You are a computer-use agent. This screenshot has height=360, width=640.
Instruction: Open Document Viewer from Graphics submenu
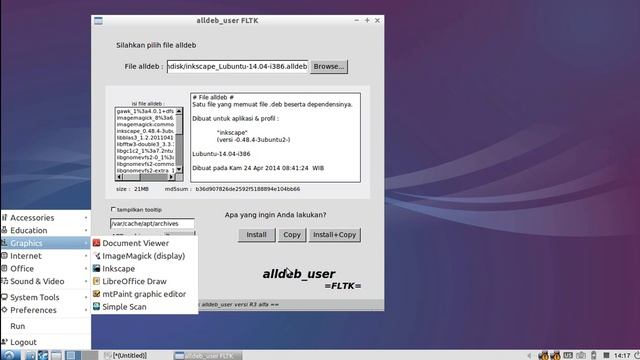point(144,243)
